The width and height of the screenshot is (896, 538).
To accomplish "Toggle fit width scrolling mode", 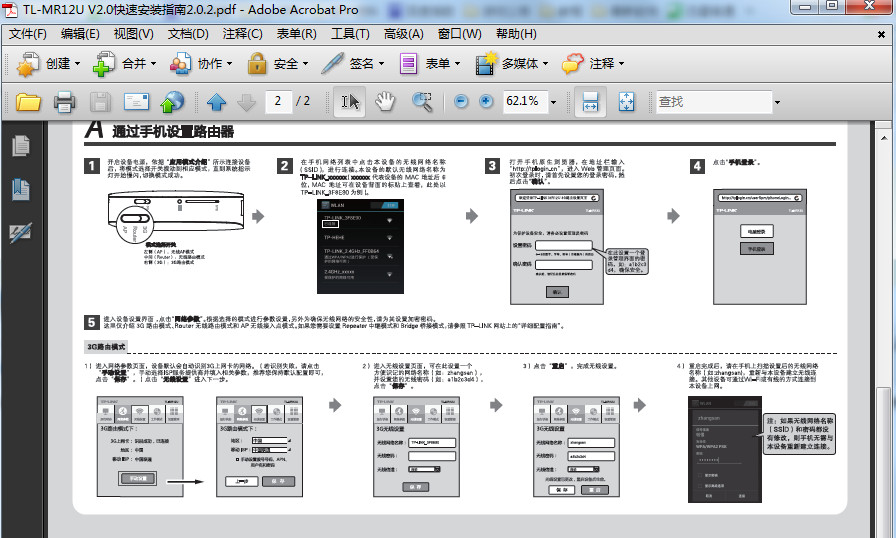I will click(590, 102).
